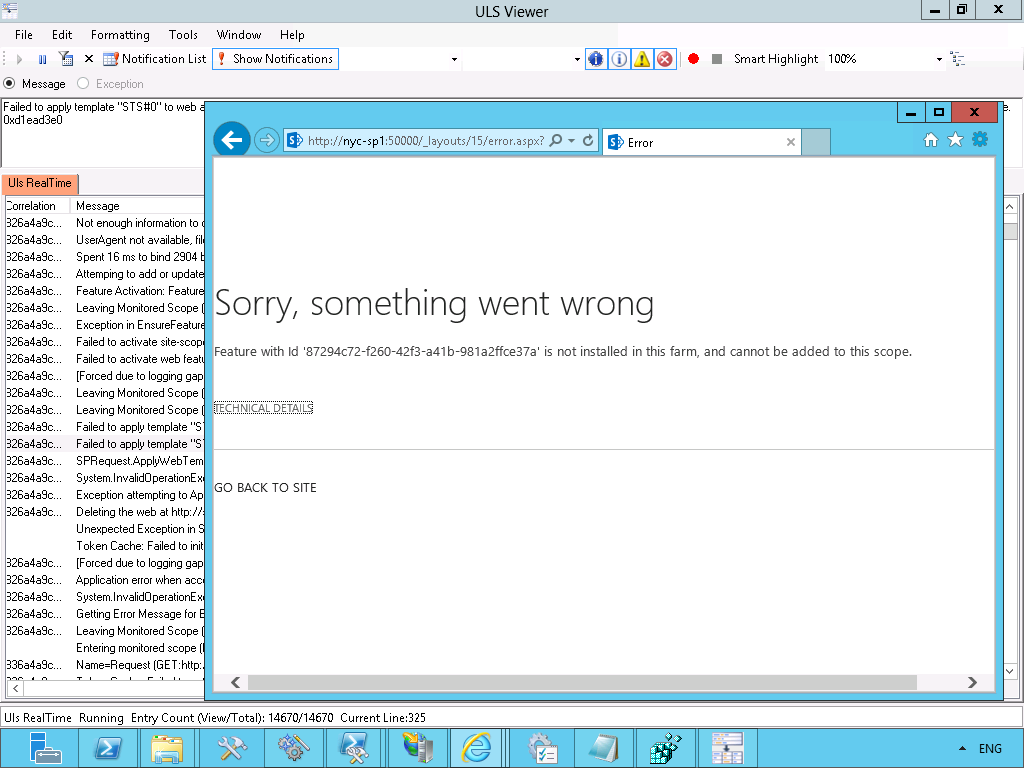Switch to the Uls RealTime tab

pos(40,184)
